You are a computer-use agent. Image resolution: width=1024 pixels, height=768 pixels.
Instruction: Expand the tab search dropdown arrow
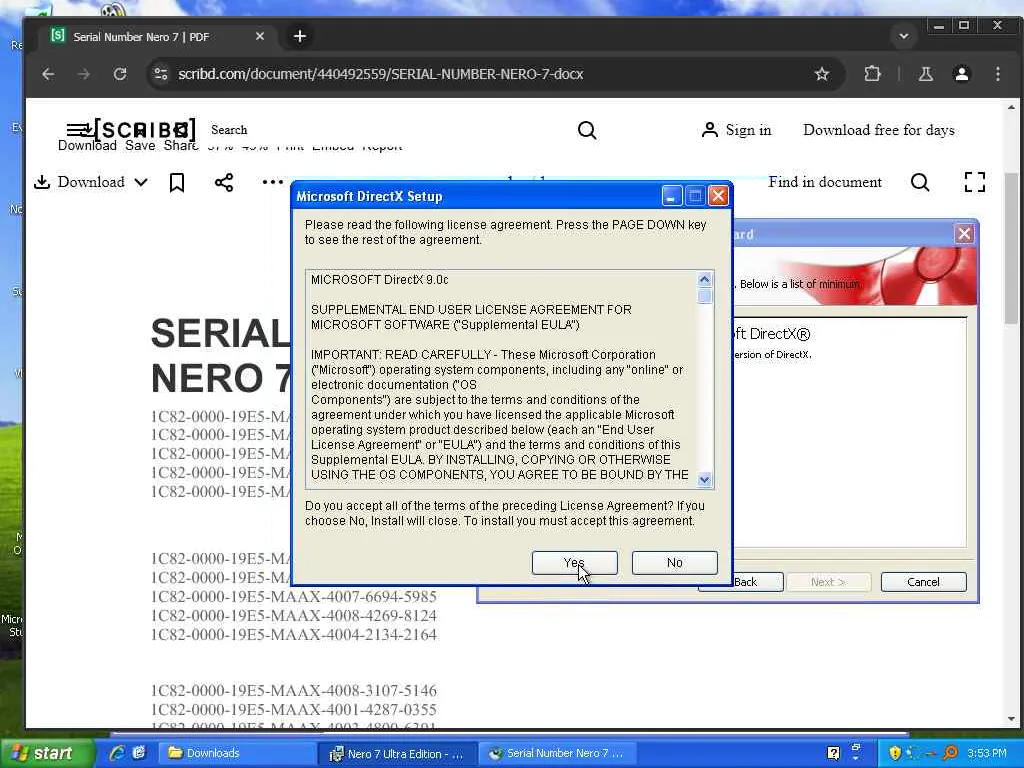[x=904, y=36]
